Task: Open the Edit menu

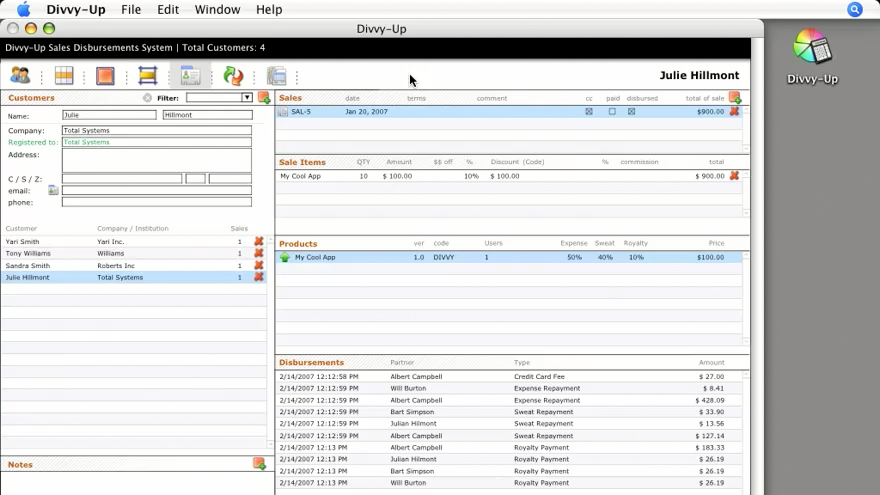Action: 168,10
